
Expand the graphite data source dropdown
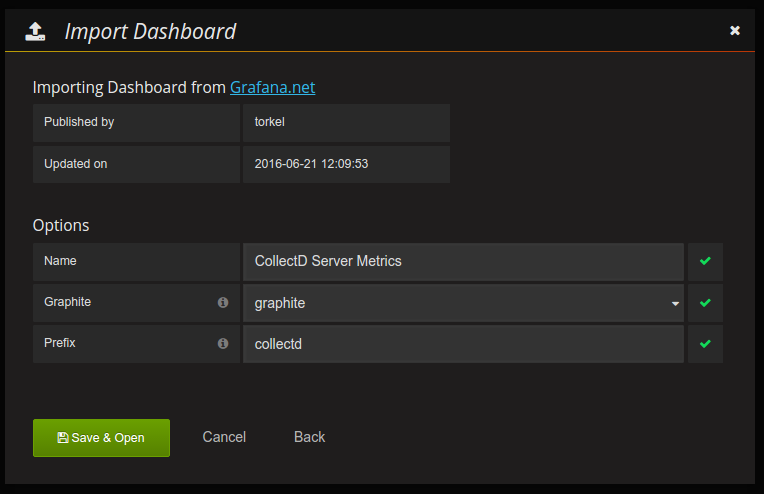[x=462, y=302]
